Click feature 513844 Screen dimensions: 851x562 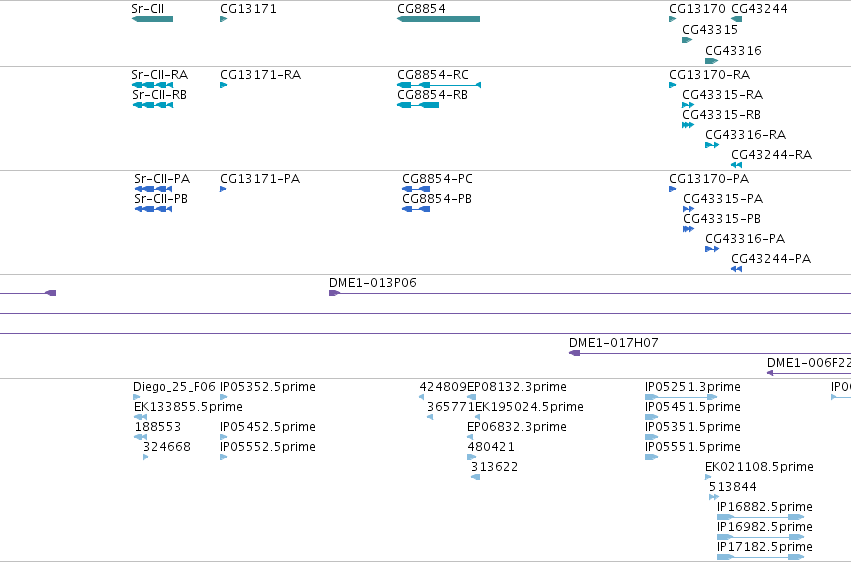[x=714, y=497]
